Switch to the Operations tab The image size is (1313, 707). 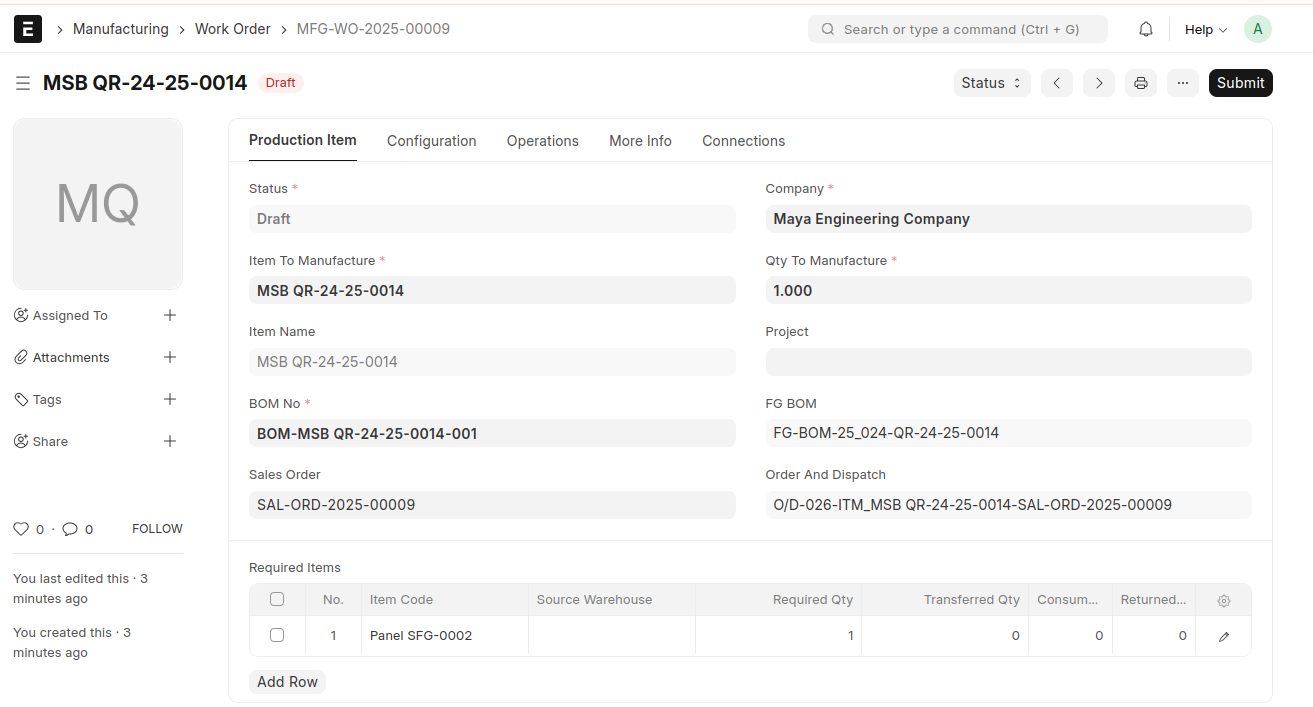(x=542, y=141)
